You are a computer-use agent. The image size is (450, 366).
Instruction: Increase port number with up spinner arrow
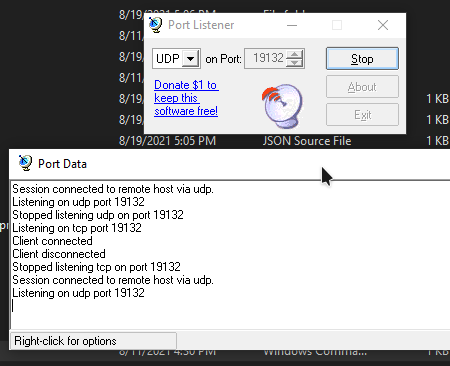point(295,54)
